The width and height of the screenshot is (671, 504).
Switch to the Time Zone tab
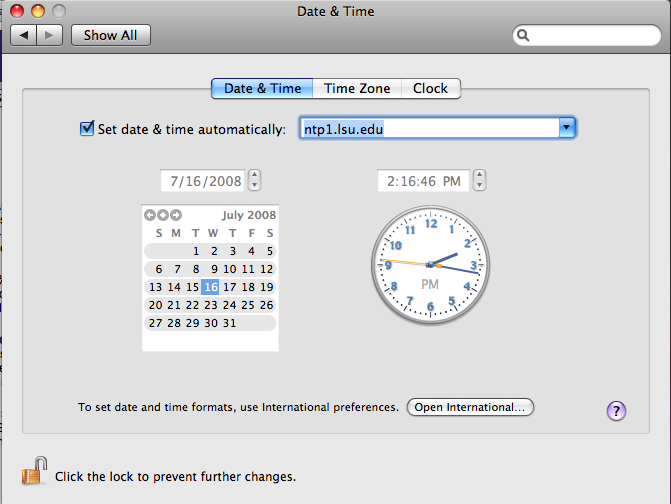357,89
